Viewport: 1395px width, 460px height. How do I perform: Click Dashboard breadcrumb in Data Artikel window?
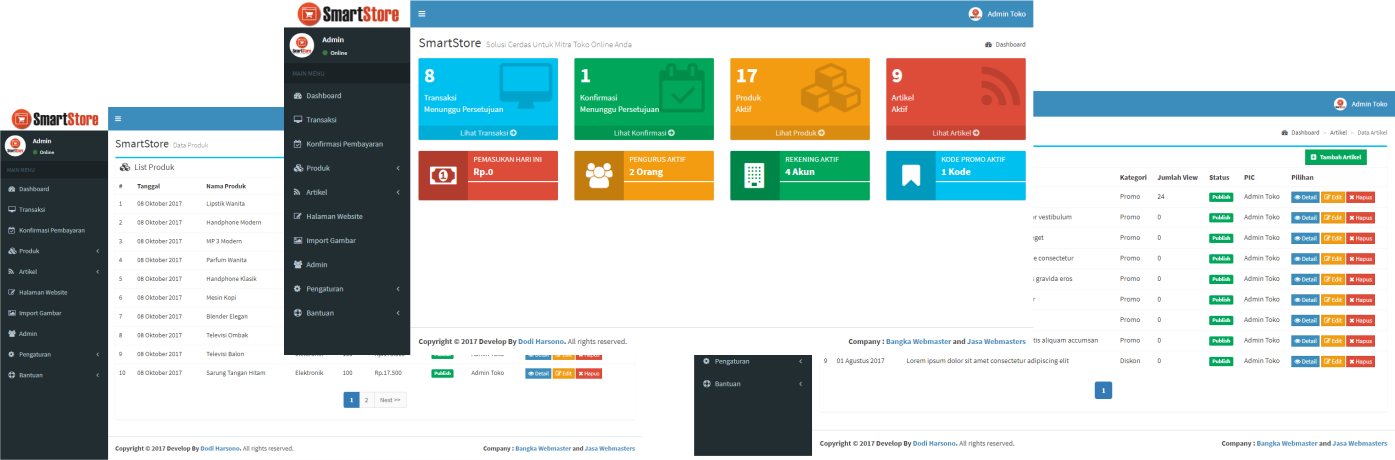click(x=1300, y=132)
